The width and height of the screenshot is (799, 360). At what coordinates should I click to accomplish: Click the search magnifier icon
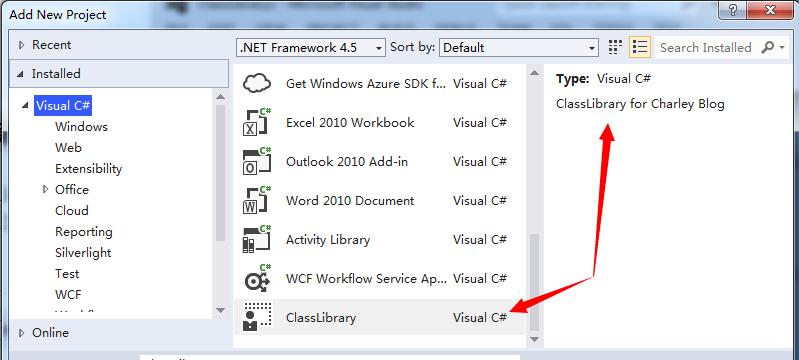click(767, 47)
